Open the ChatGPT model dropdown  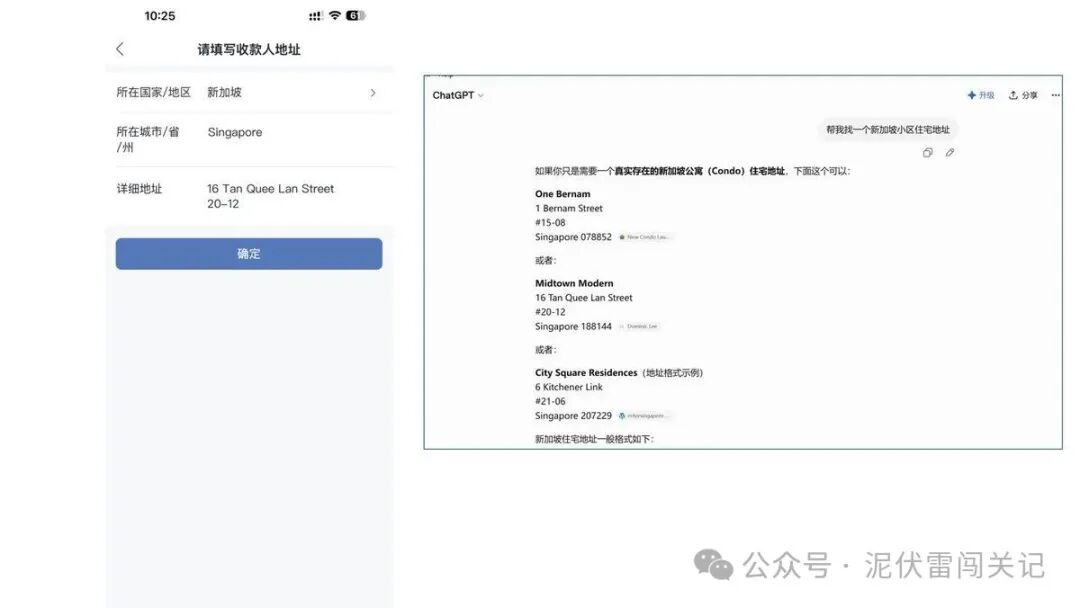(x=458, y=95)
